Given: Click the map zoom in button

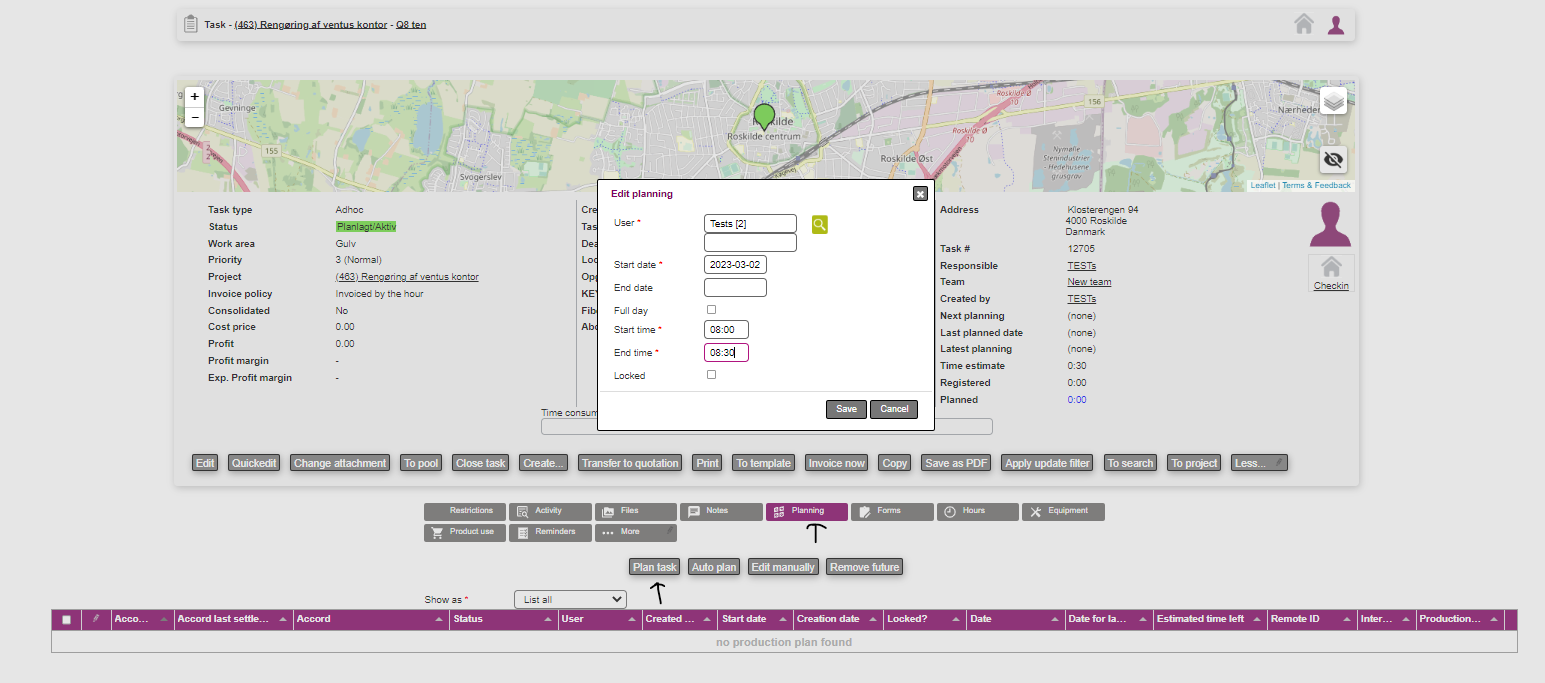Looking at the screenshot, I should pos(195,97).
